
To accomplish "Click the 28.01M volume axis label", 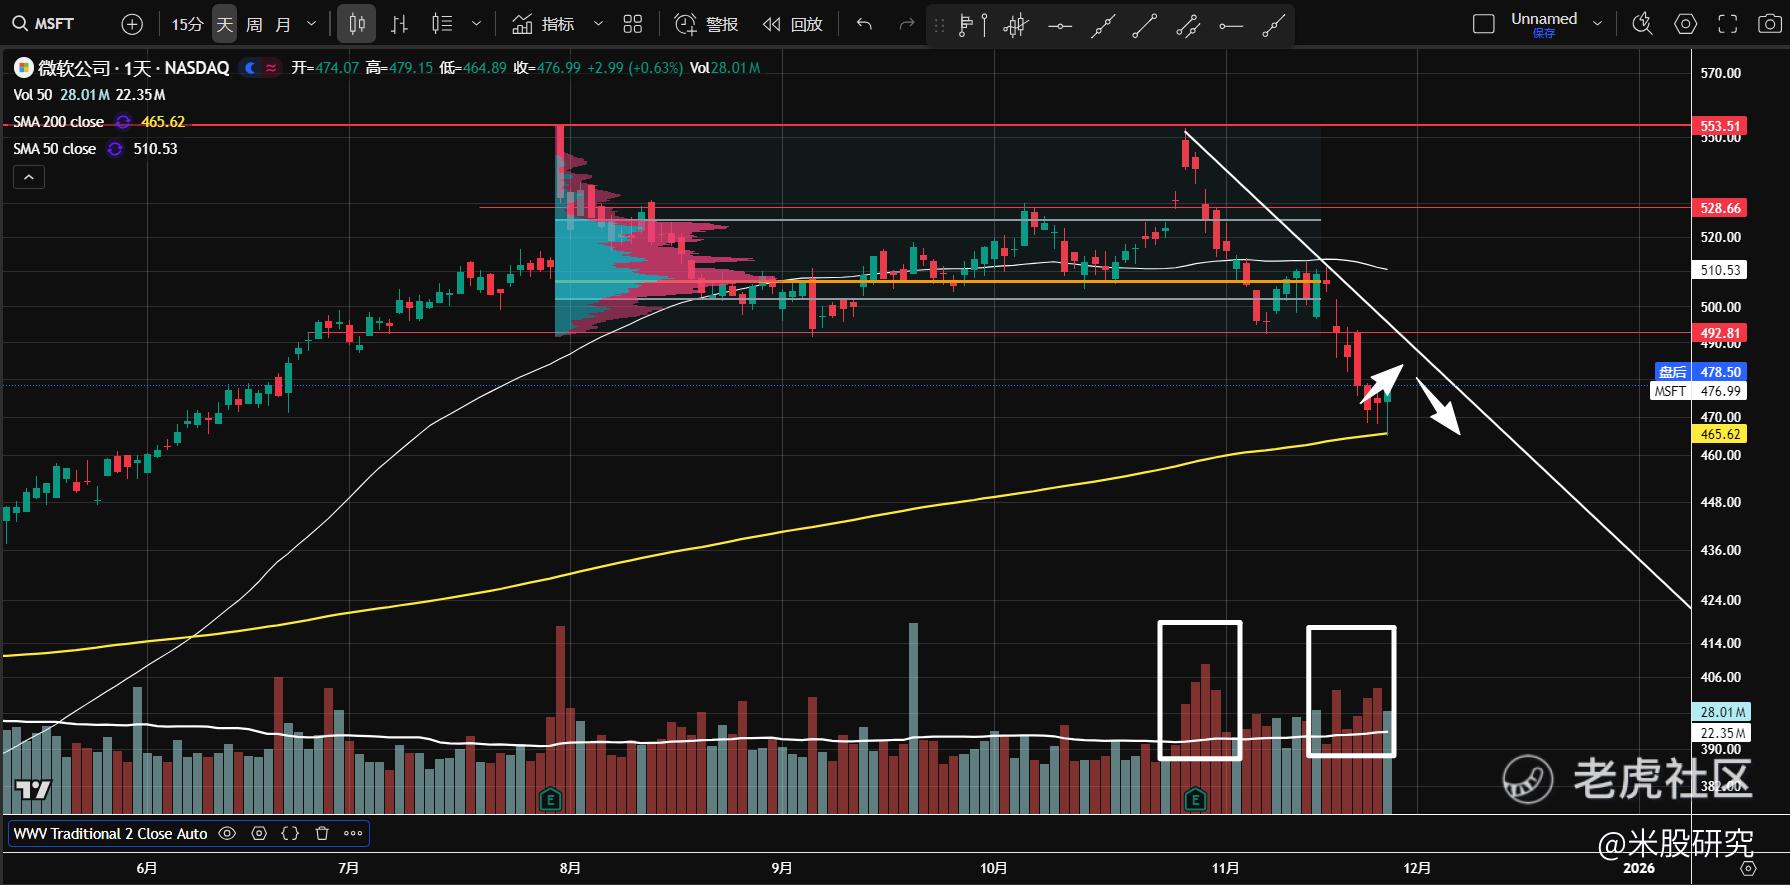I will (x=1722, y=712).
